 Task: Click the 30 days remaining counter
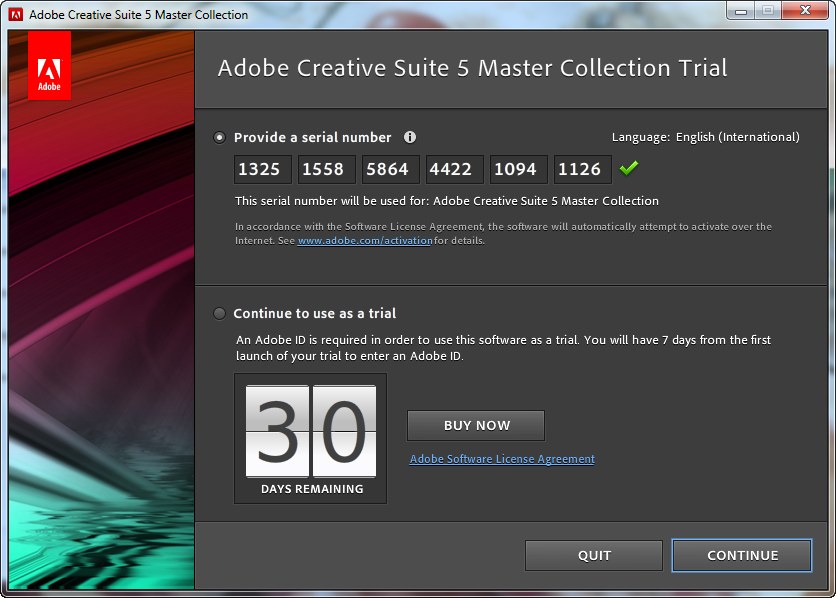pyautogui.click(x=310, y=438)
